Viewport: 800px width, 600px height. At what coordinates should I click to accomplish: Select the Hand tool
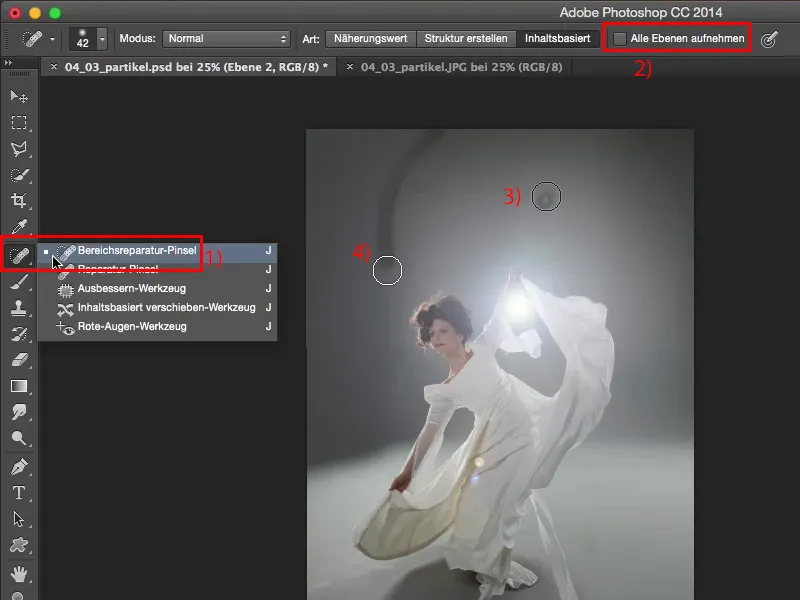pyautogui.click(x=19, y=573)
